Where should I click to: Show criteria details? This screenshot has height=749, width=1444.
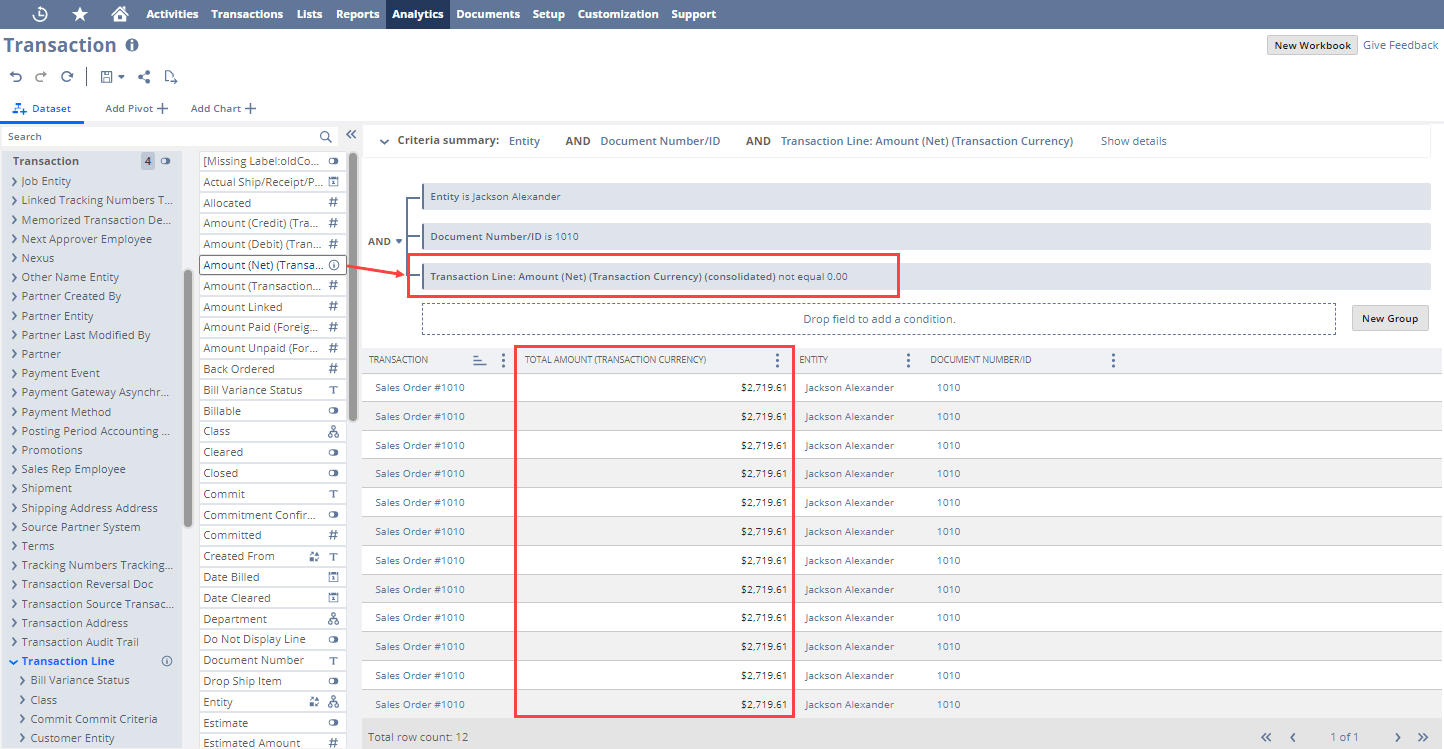point(1133,142)
